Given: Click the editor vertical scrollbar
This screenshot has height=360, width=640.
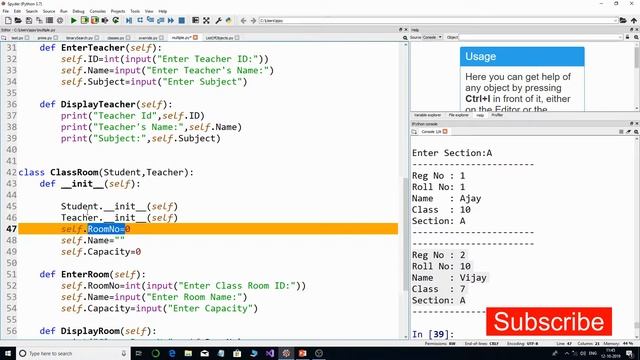Looking at the screenshot, I should click(406, 233).
